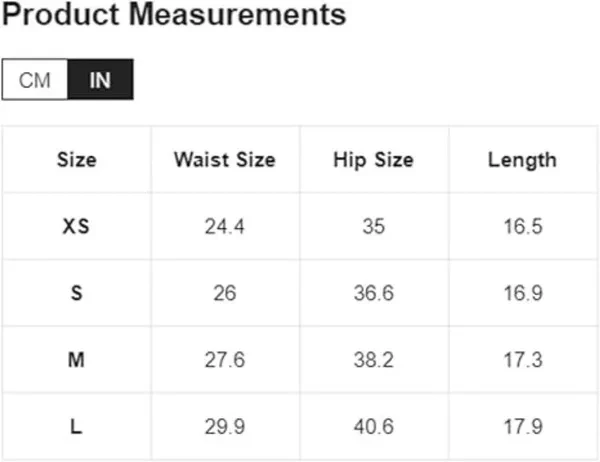Click the Size column header
The image size is (600, 462).
(77, 160)
